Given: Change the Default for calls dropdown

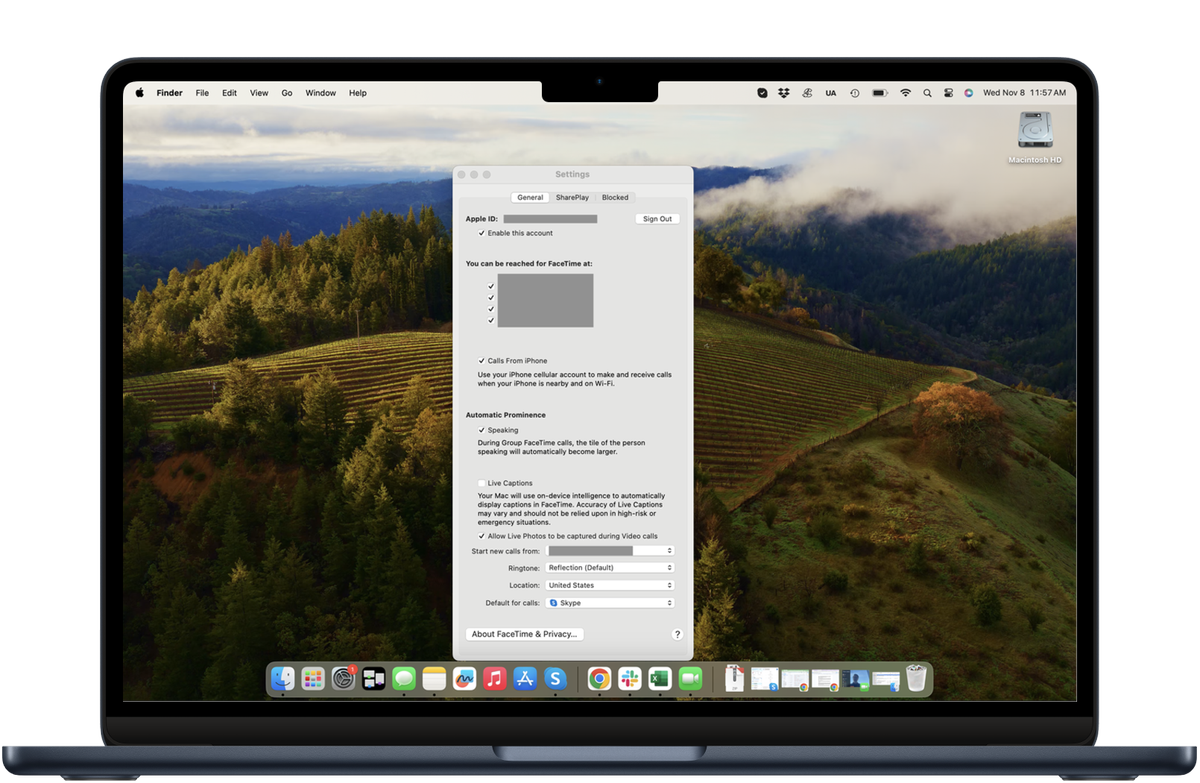Looking at the screenshot, I should (610, 602).
